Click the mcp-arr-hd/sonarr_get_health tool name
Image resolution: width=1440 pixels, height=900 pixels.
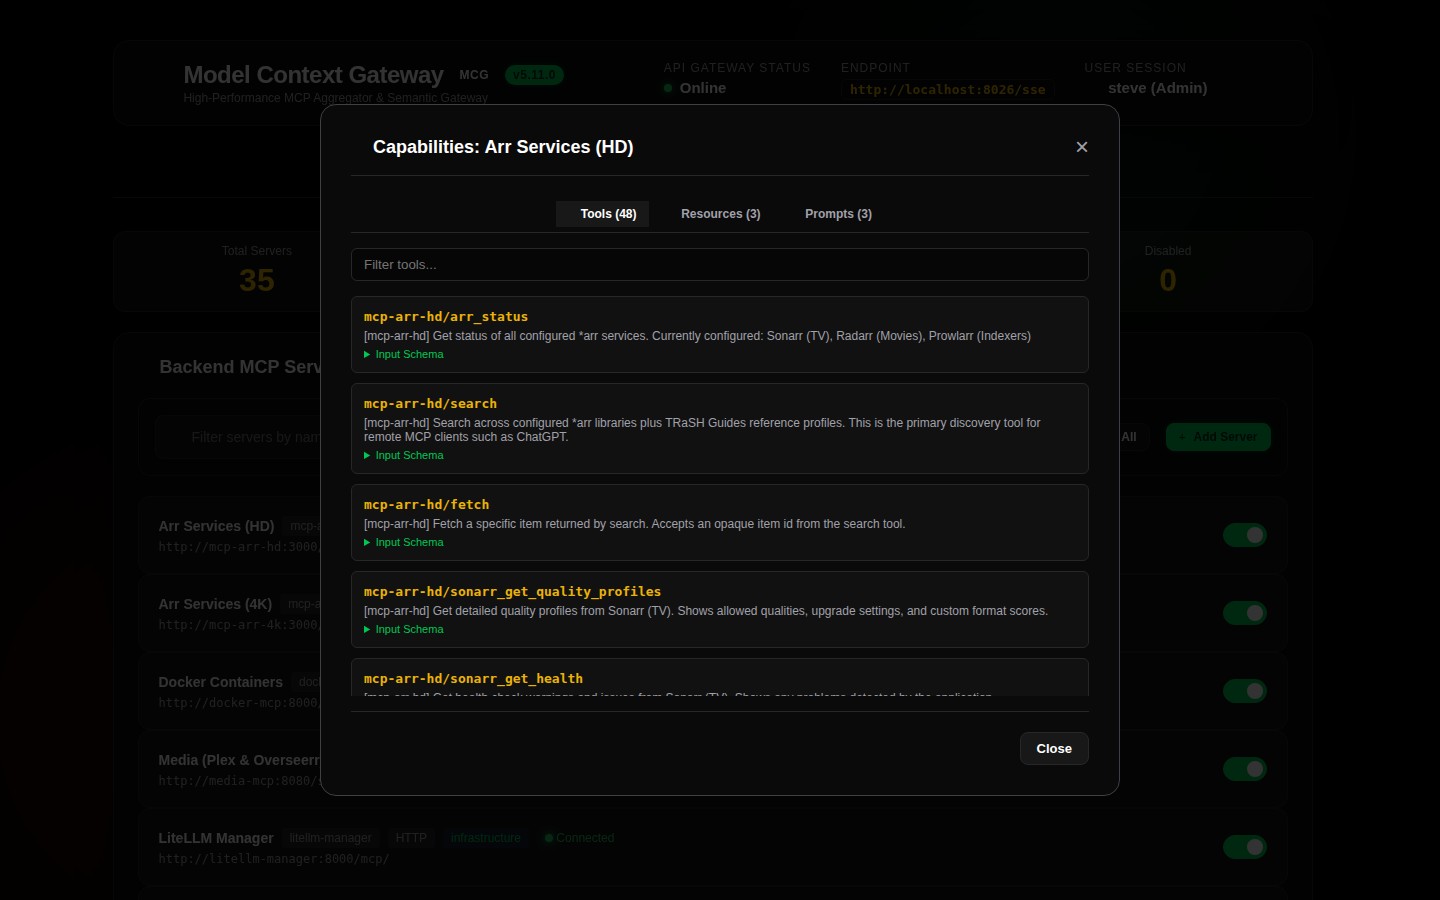pos(473,679)
